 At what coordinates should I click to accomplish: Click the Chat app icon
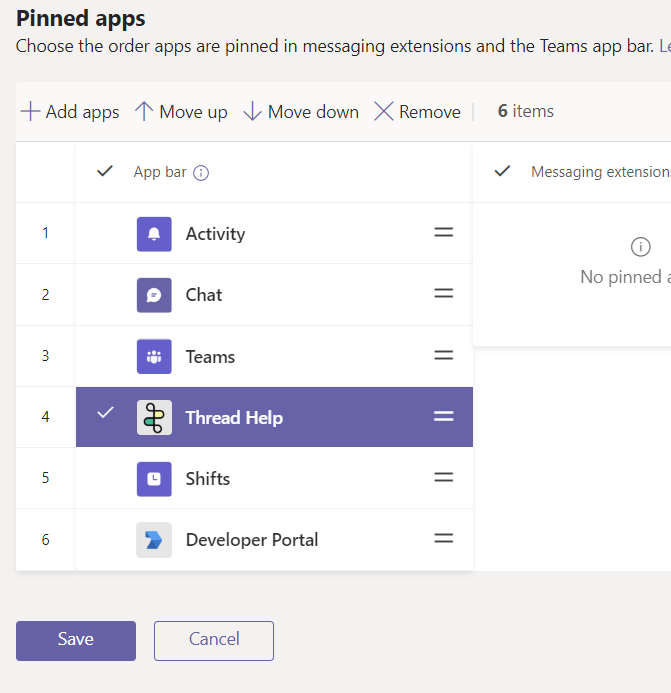[154, 295]
